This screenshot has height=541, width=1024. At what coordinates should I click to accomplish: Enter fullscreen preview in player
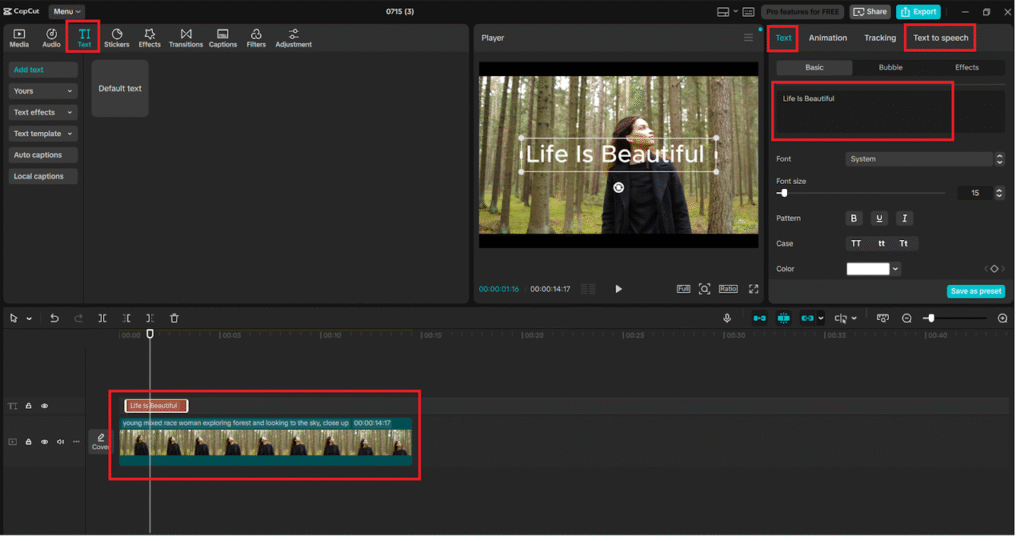point(753,289)
